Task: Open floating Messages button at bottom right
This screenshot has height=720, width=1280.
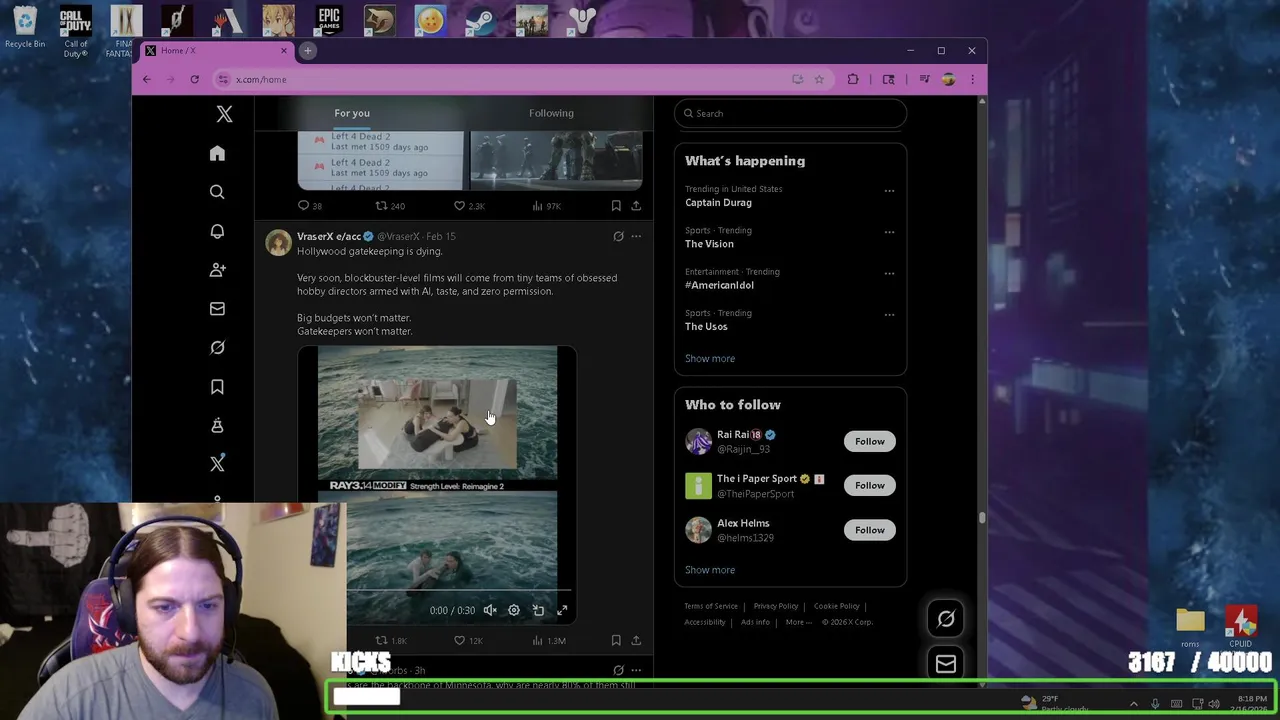Action: pyautogui.click(x=946, y=664)
